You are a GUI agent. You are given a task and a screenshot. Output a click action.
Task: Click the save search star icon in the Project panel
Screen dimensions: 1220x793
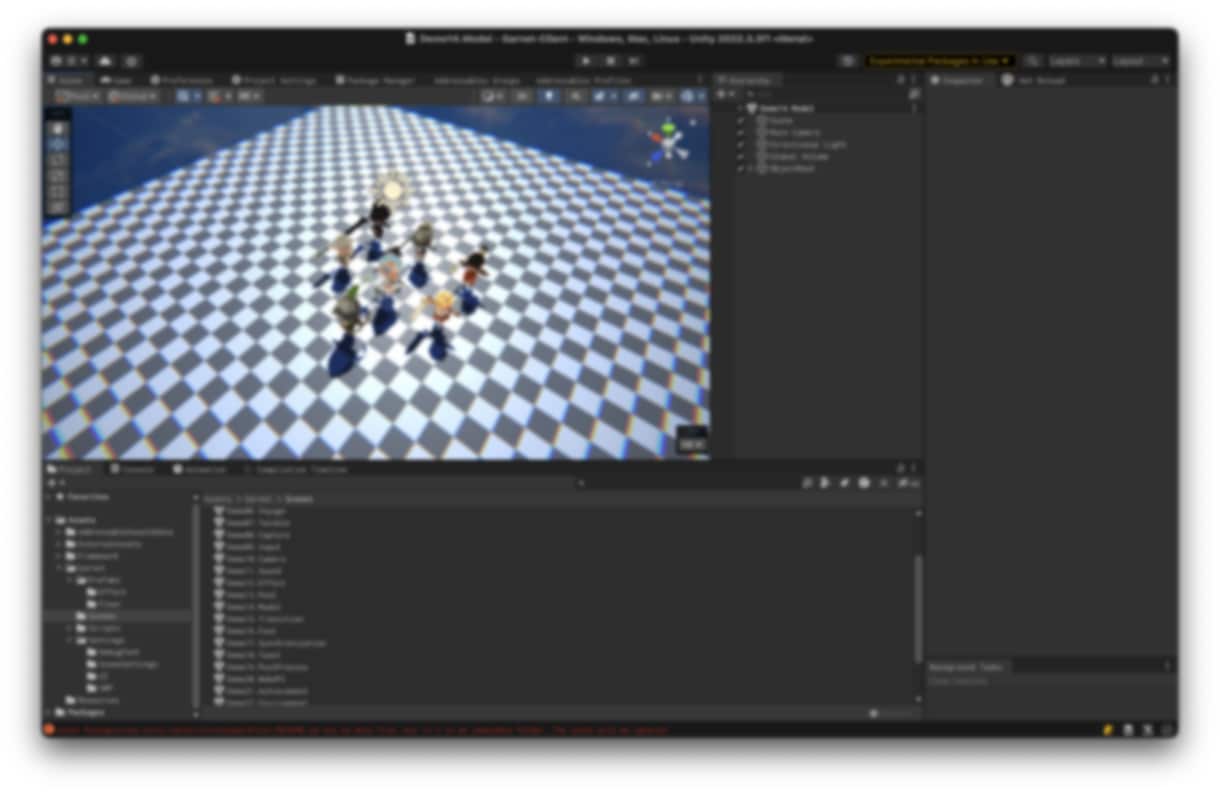[x=883, y=483]
